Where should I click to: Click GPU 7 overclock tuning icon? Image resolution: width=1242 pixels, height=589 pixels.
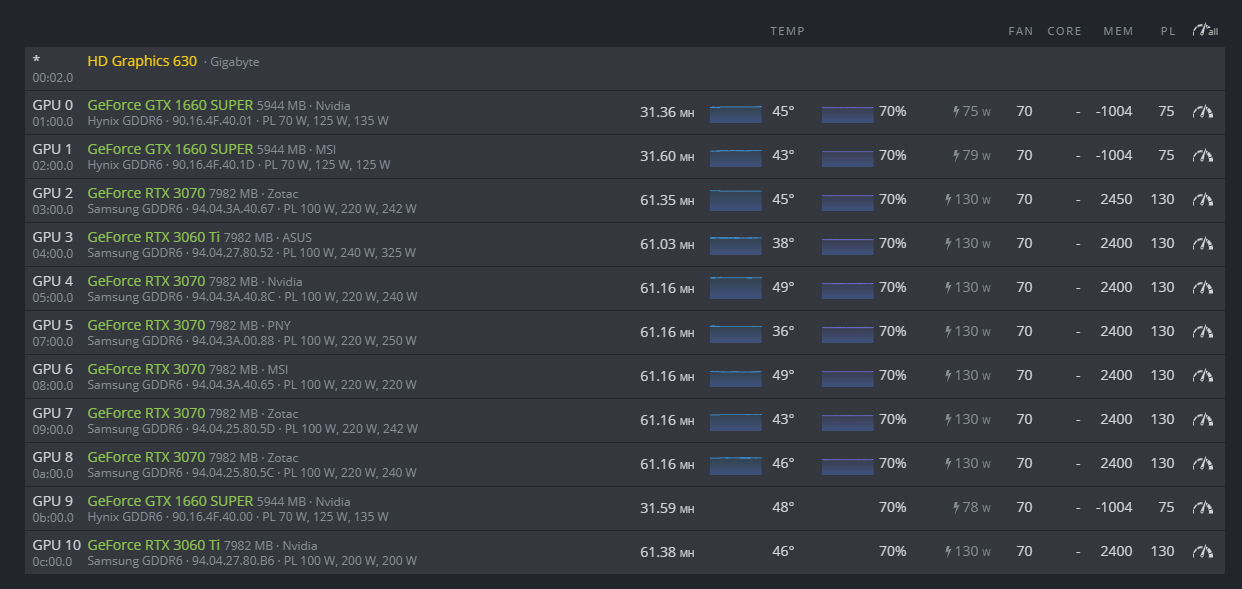coord(1202,420)
